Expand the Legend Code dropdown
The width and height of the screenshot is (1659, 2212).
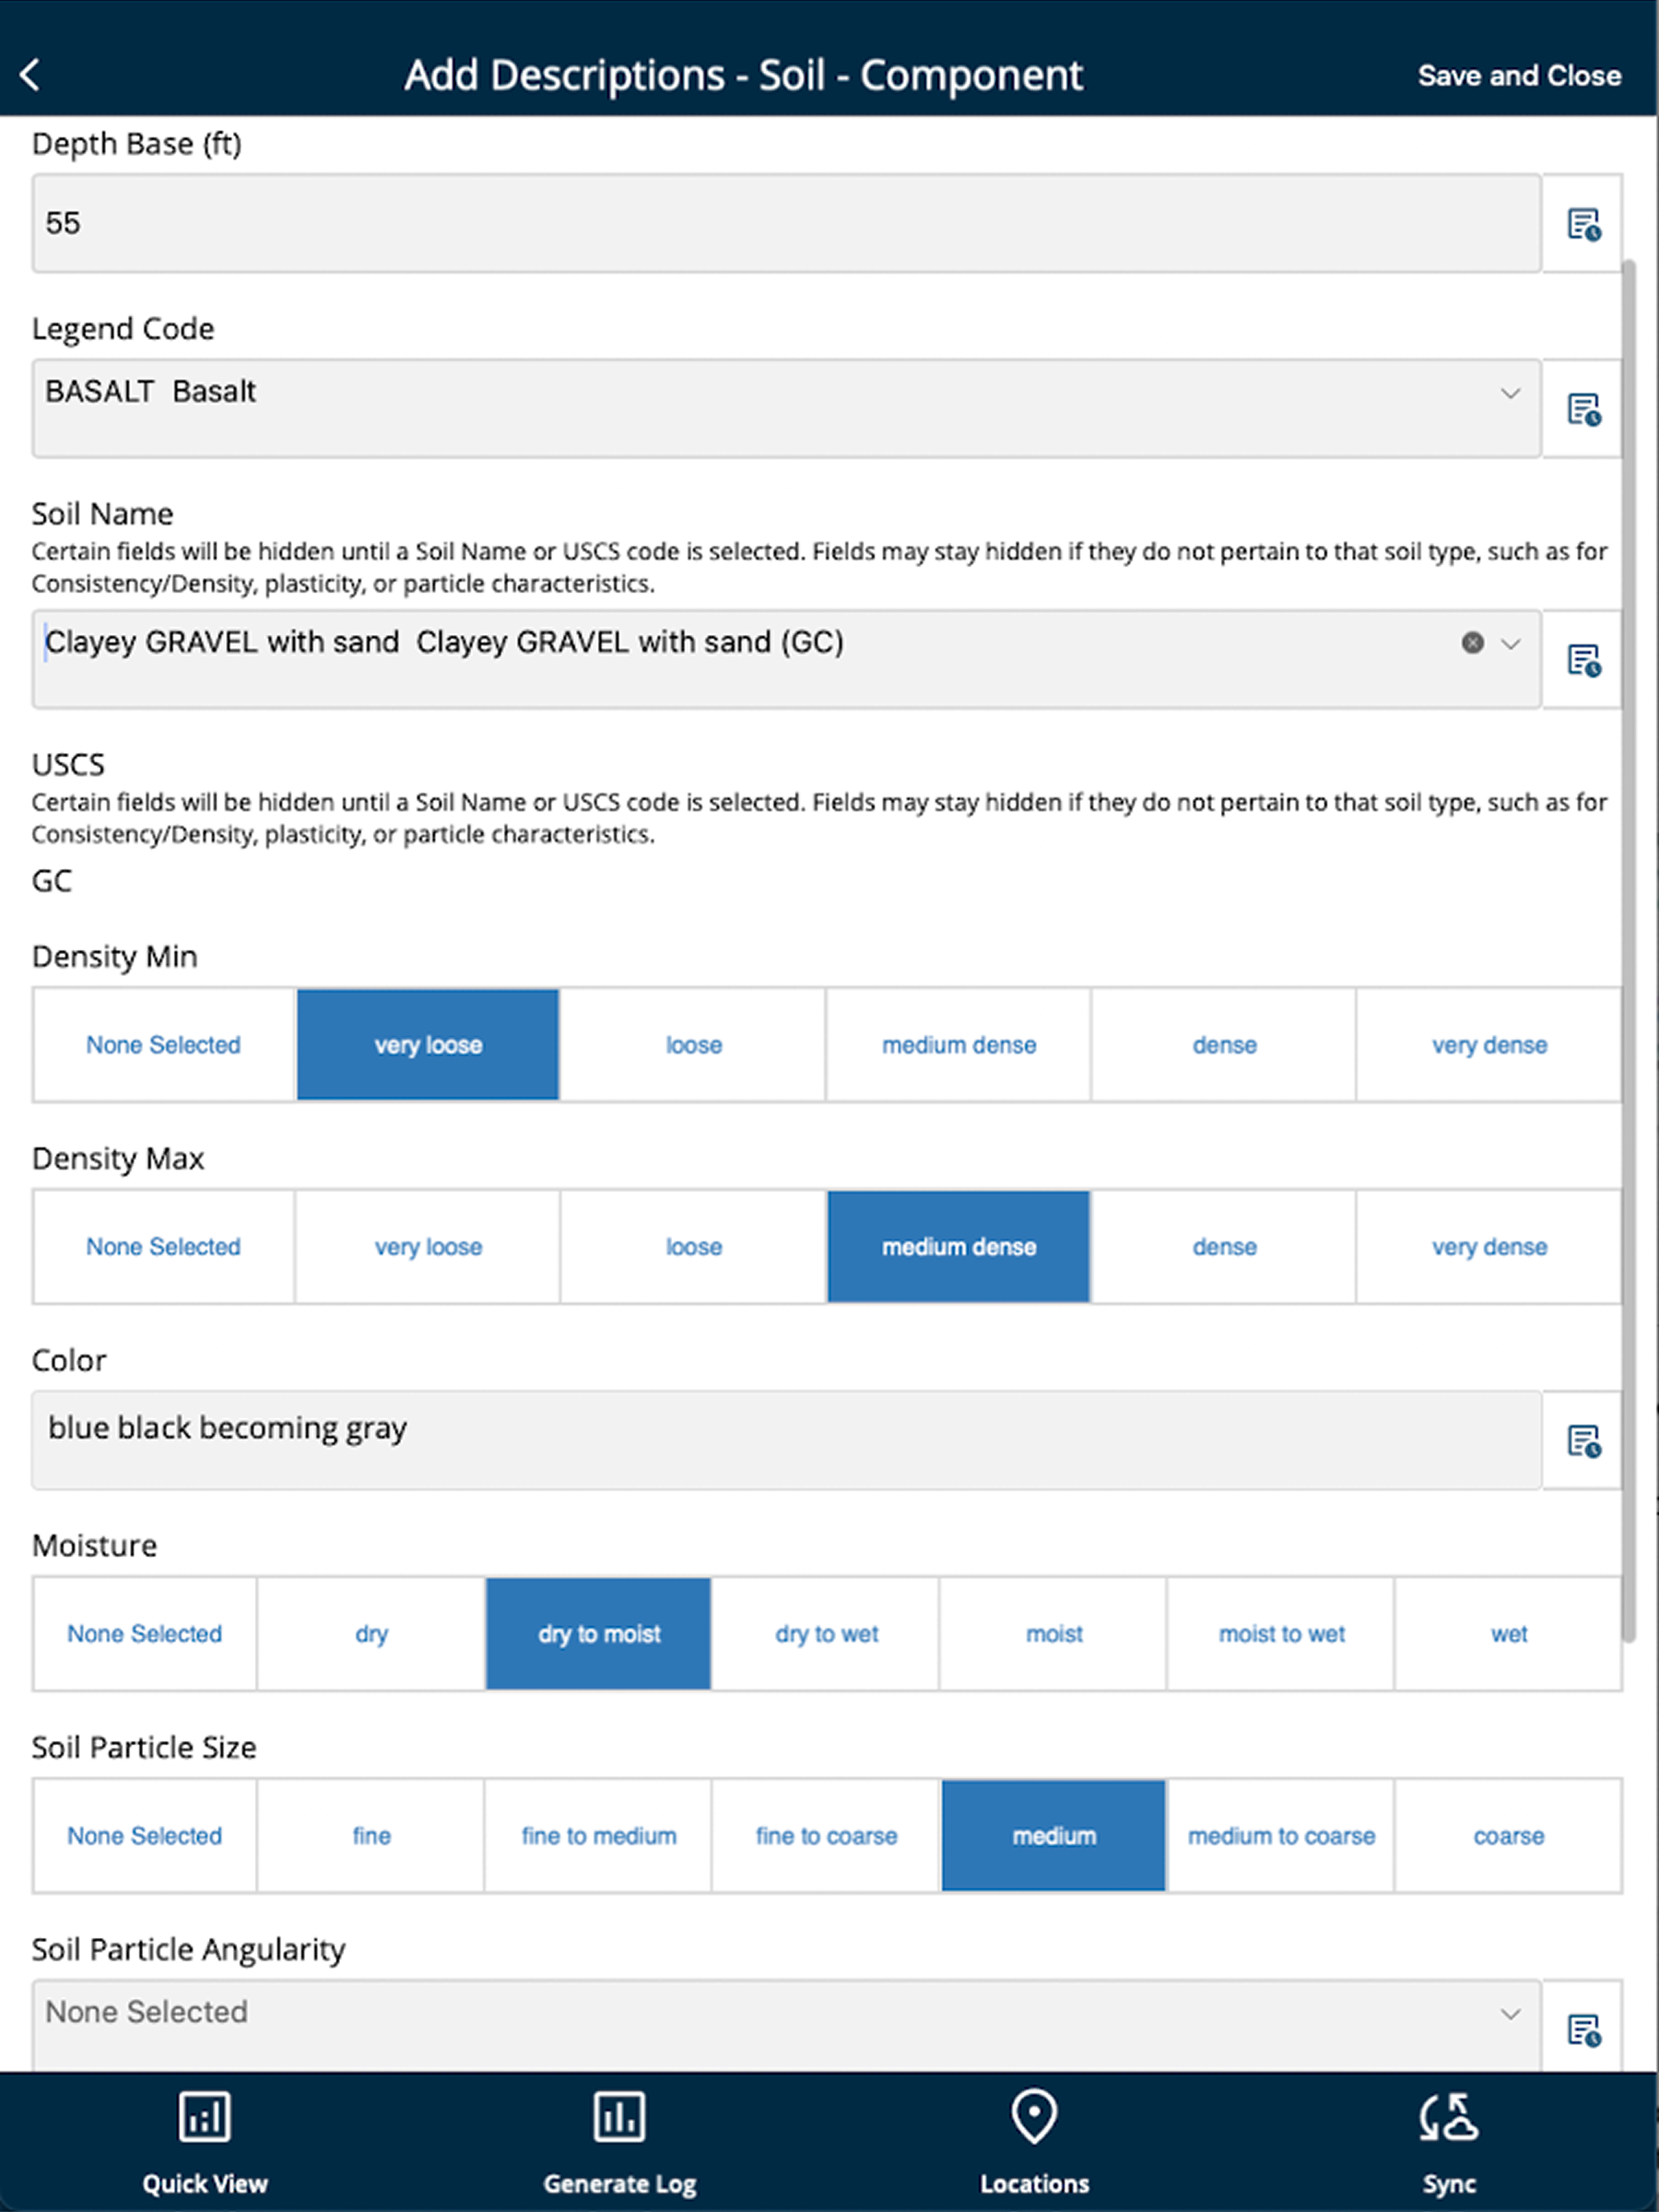[x=1510, y=393]
